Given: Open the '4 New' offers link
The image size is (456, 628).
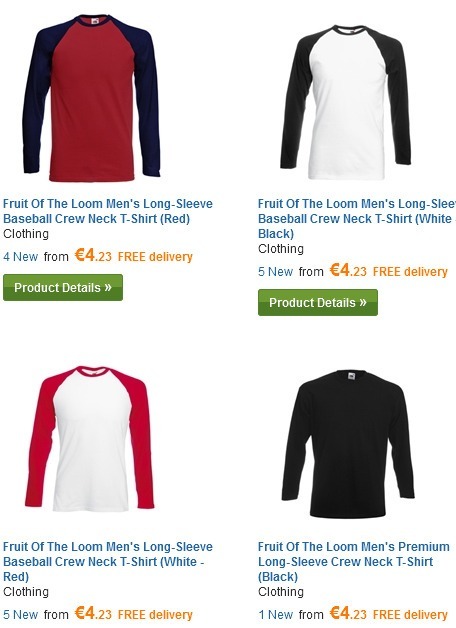Looking at the screenshot, I should click(x=20, y=257).
